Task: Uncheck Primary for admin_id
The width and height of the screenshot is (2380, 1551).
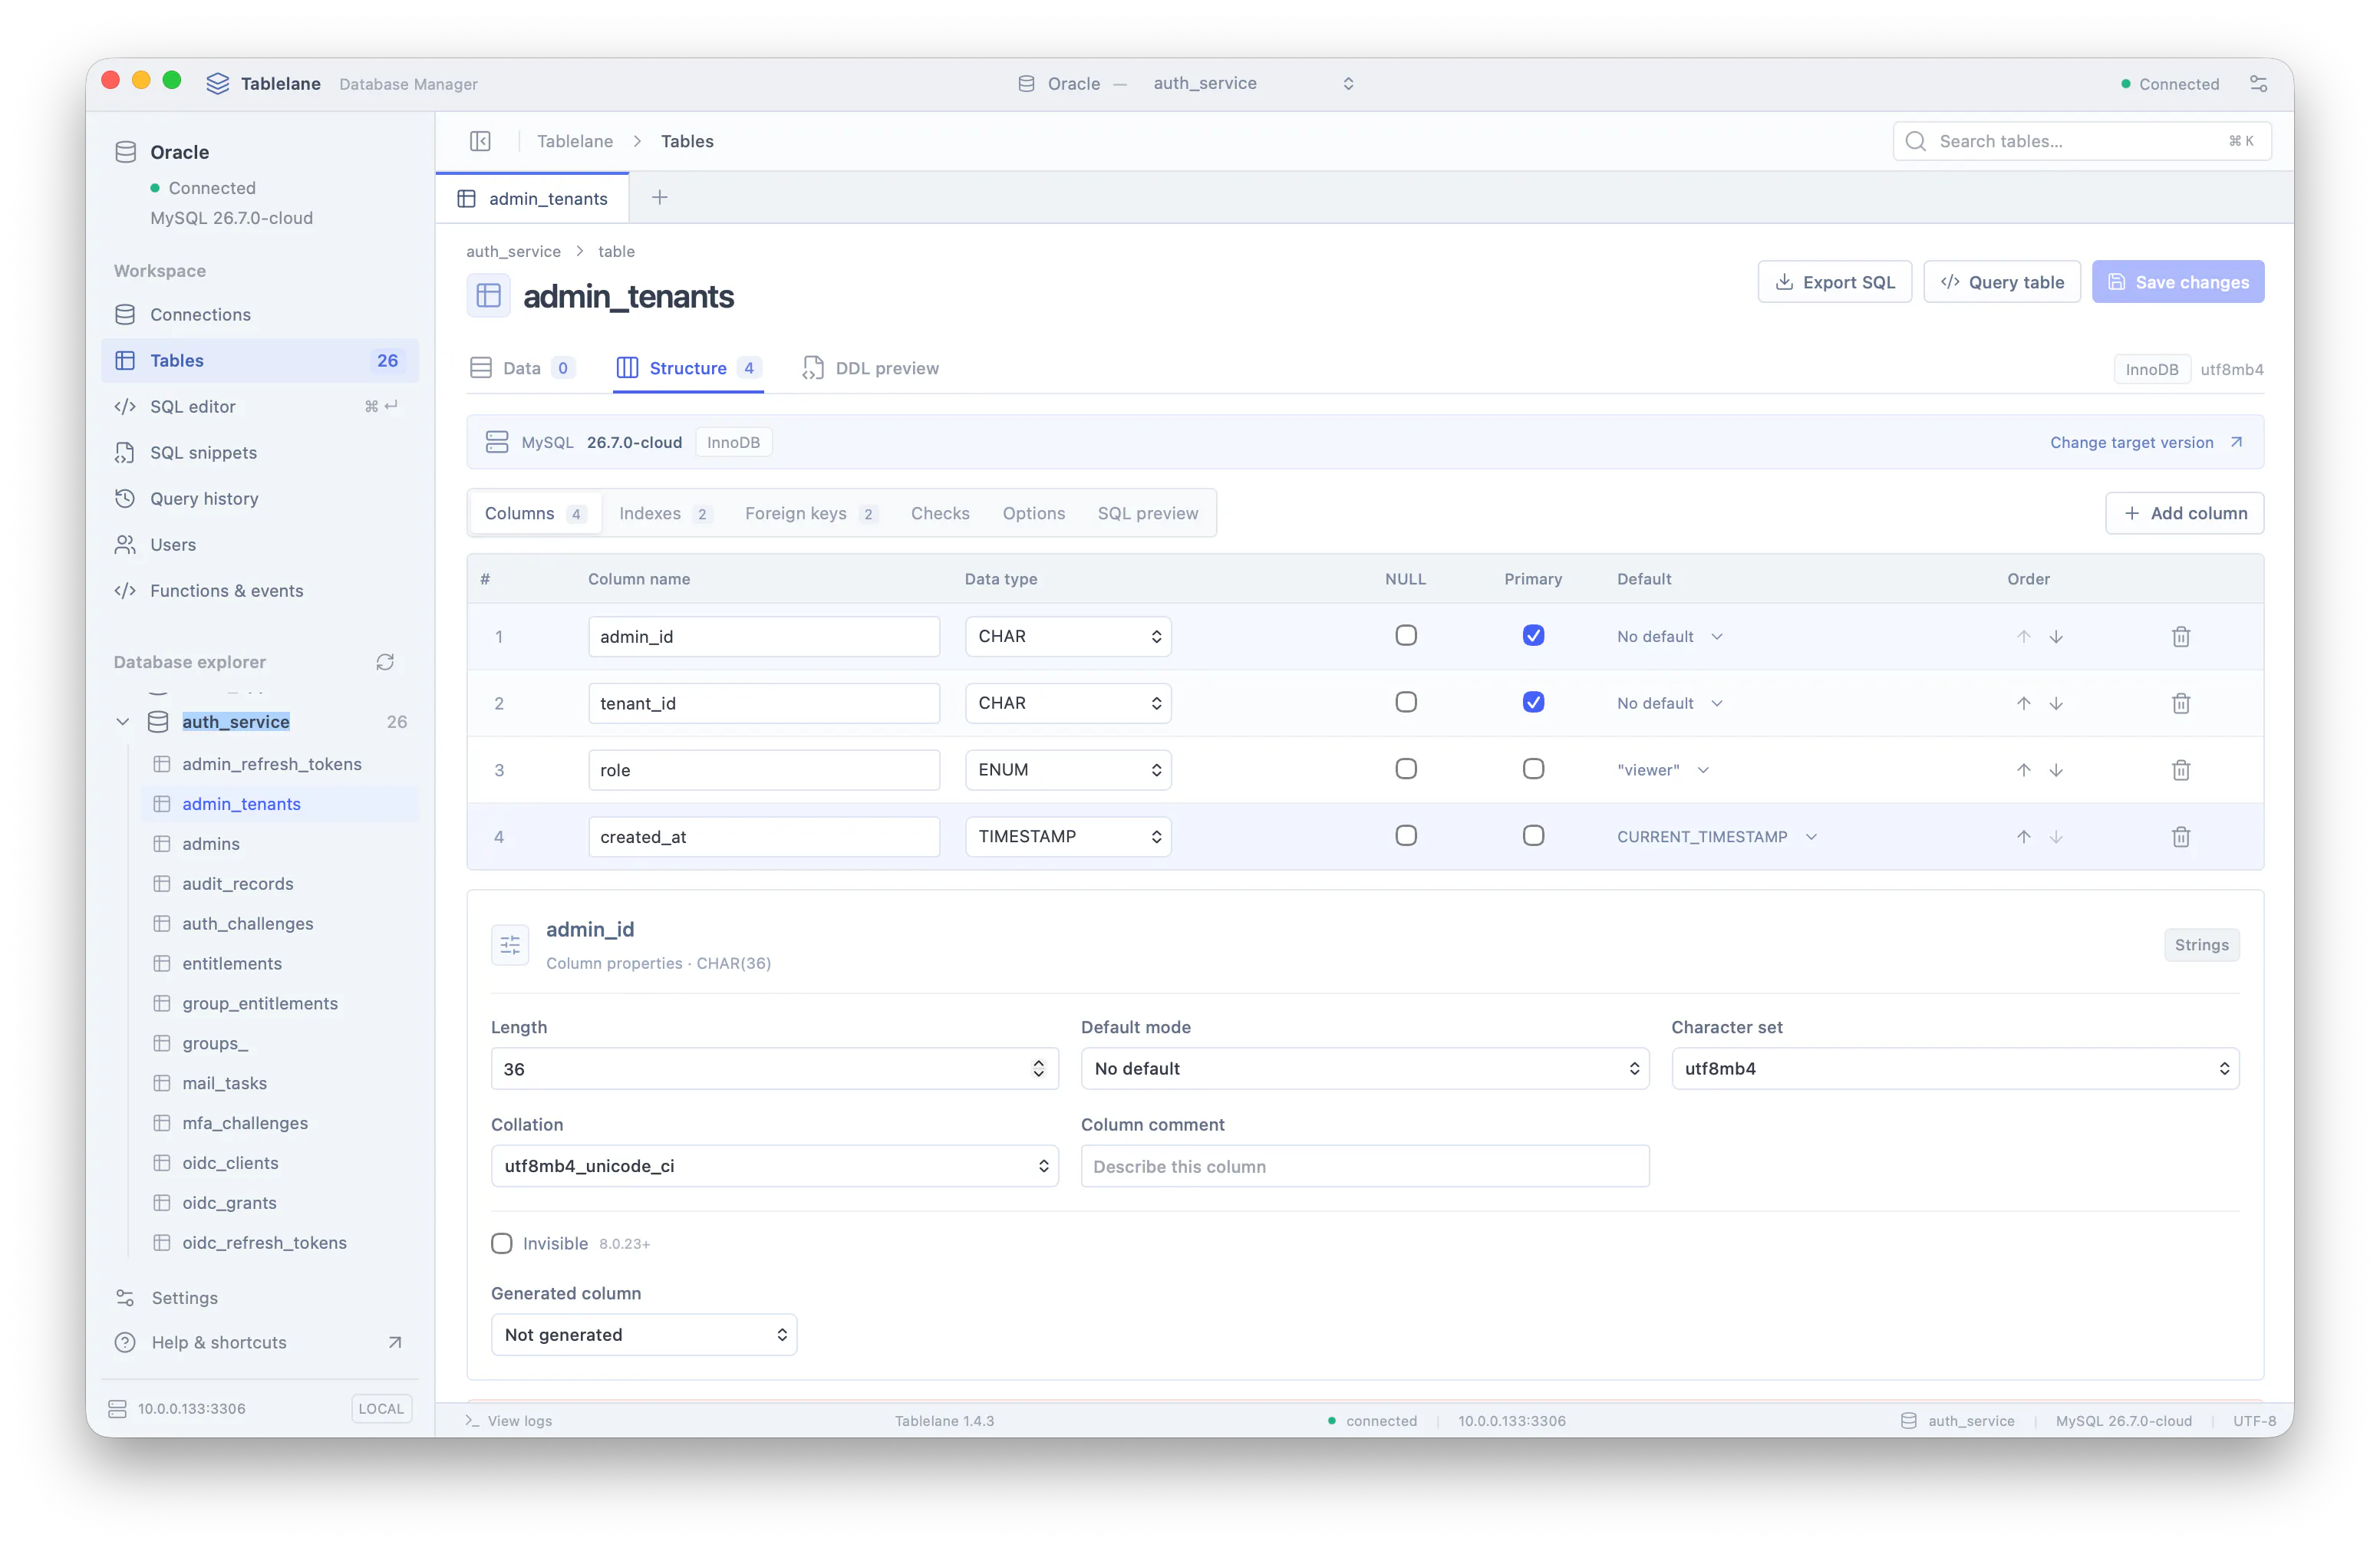Action: tap(1533, 635)
